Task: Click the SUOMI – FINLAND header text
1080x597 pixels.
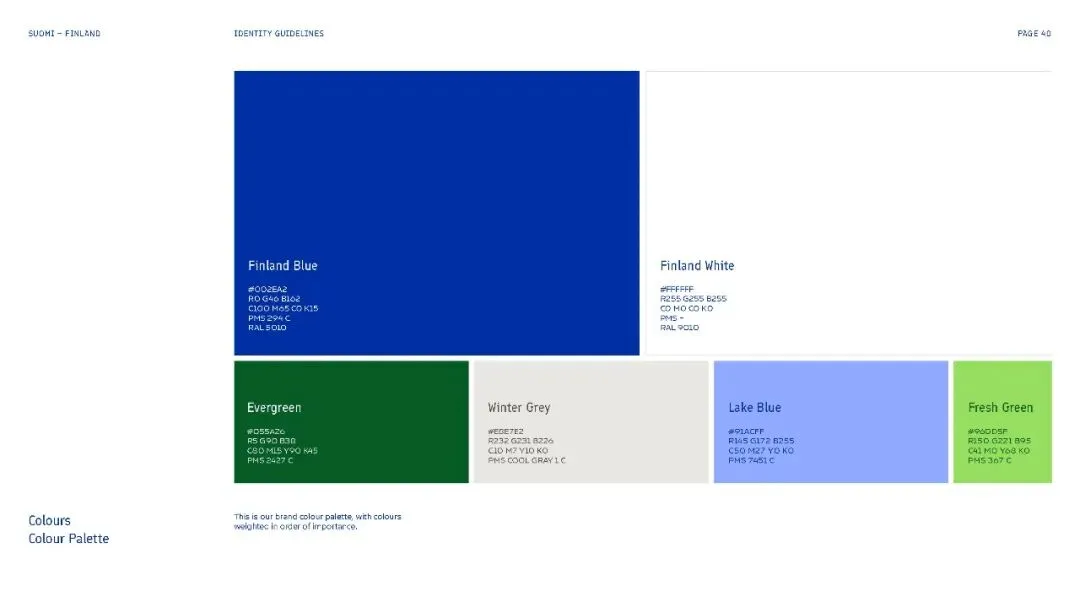Action: [64, 33]
